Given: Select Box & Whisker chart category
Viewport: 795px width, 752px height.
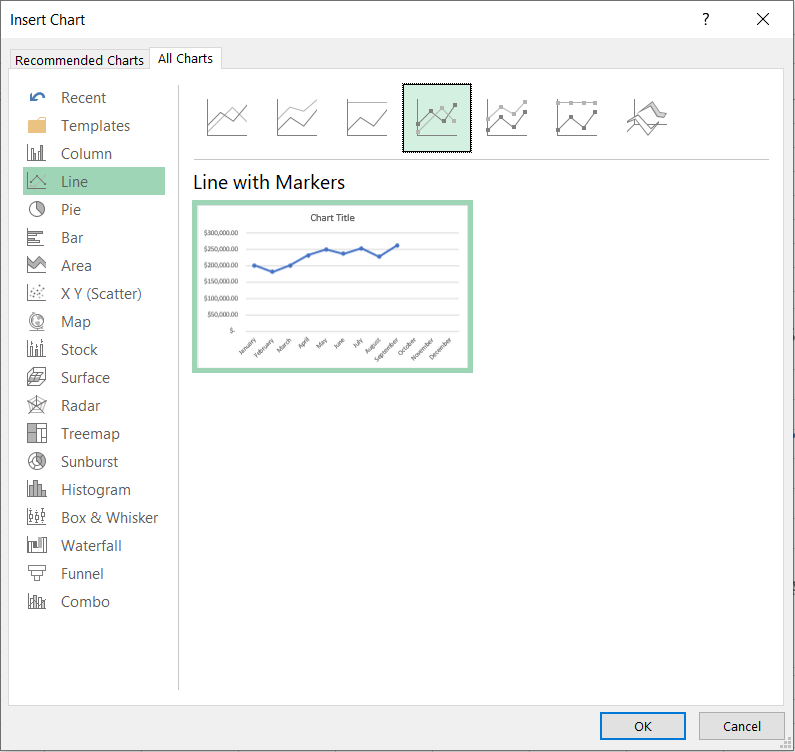Looking at the screenshot, I should point(109,518).
